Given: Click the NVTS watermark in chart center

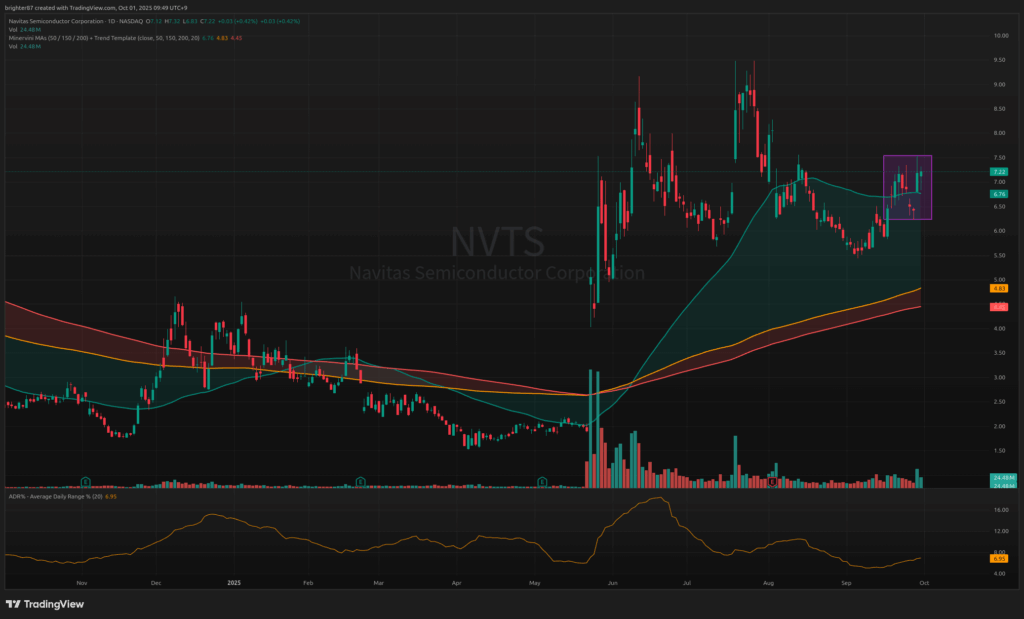Looking at the screenshot, I should pyautogui.click(x=496, y=242).
